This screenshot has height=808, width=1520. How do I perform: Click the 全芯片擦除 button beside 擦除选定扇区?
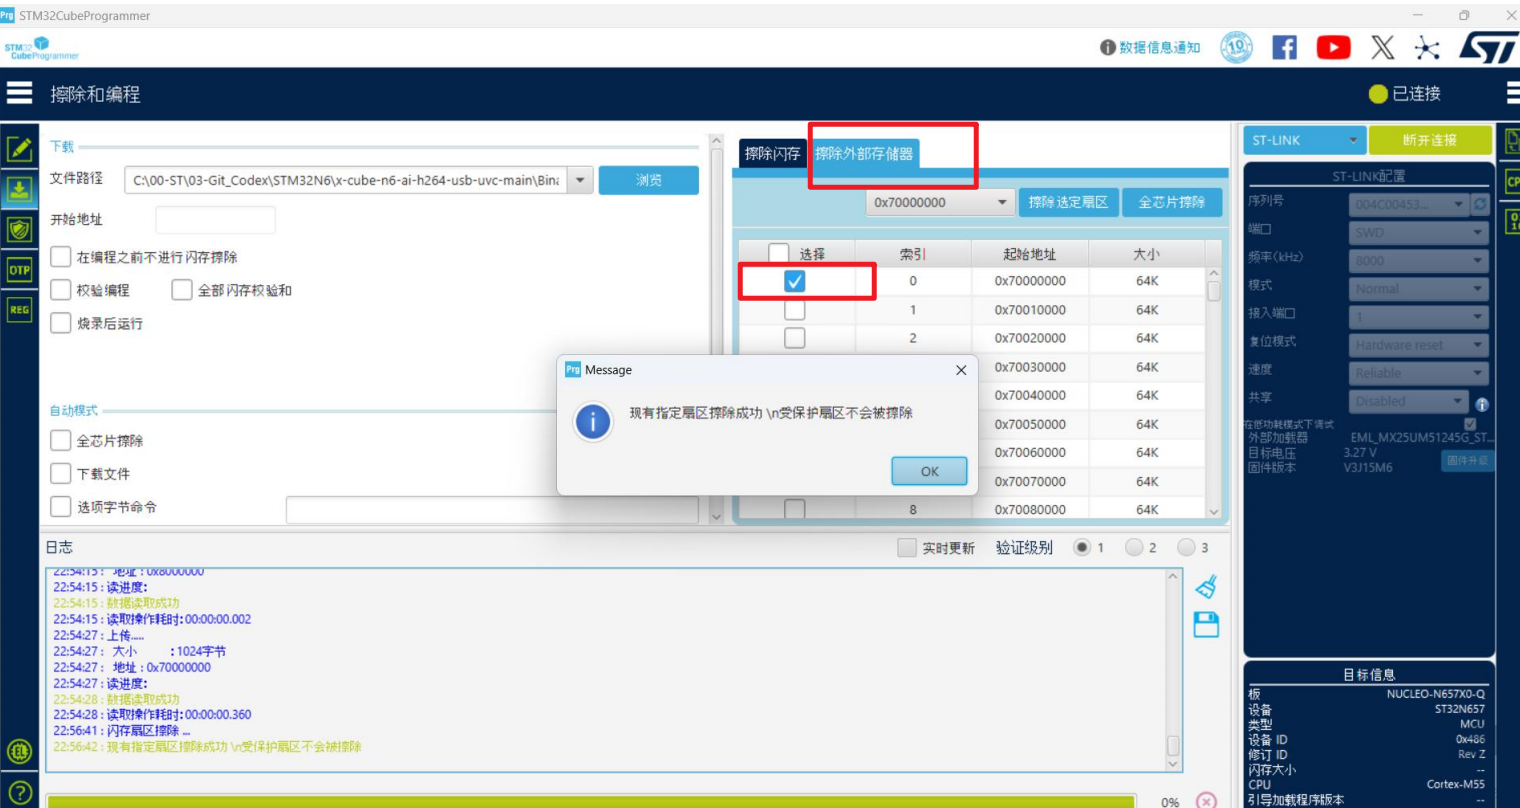pos(1172,202)
